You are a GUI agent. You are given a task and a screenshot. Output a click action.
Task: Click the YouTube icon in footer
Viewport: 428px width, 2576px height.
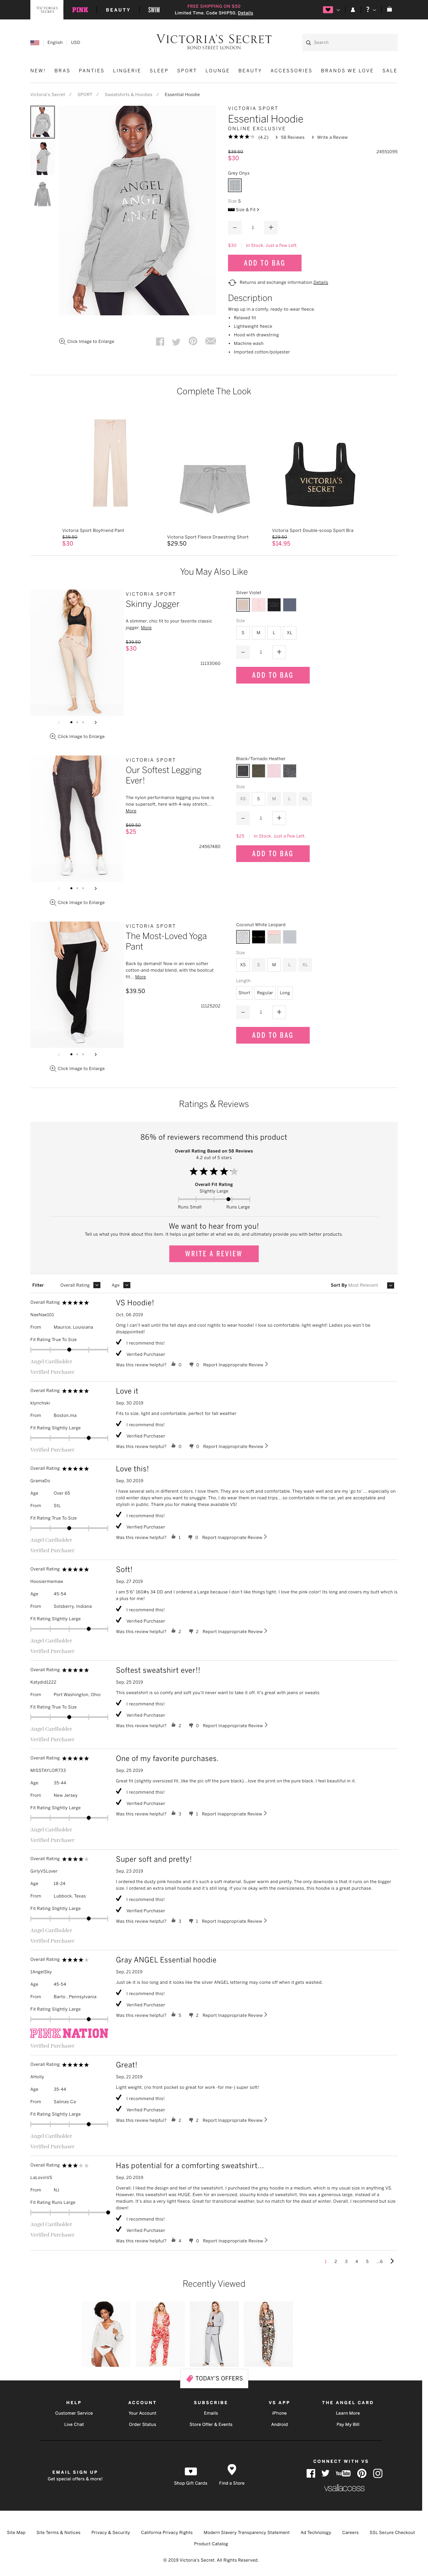343,2473
